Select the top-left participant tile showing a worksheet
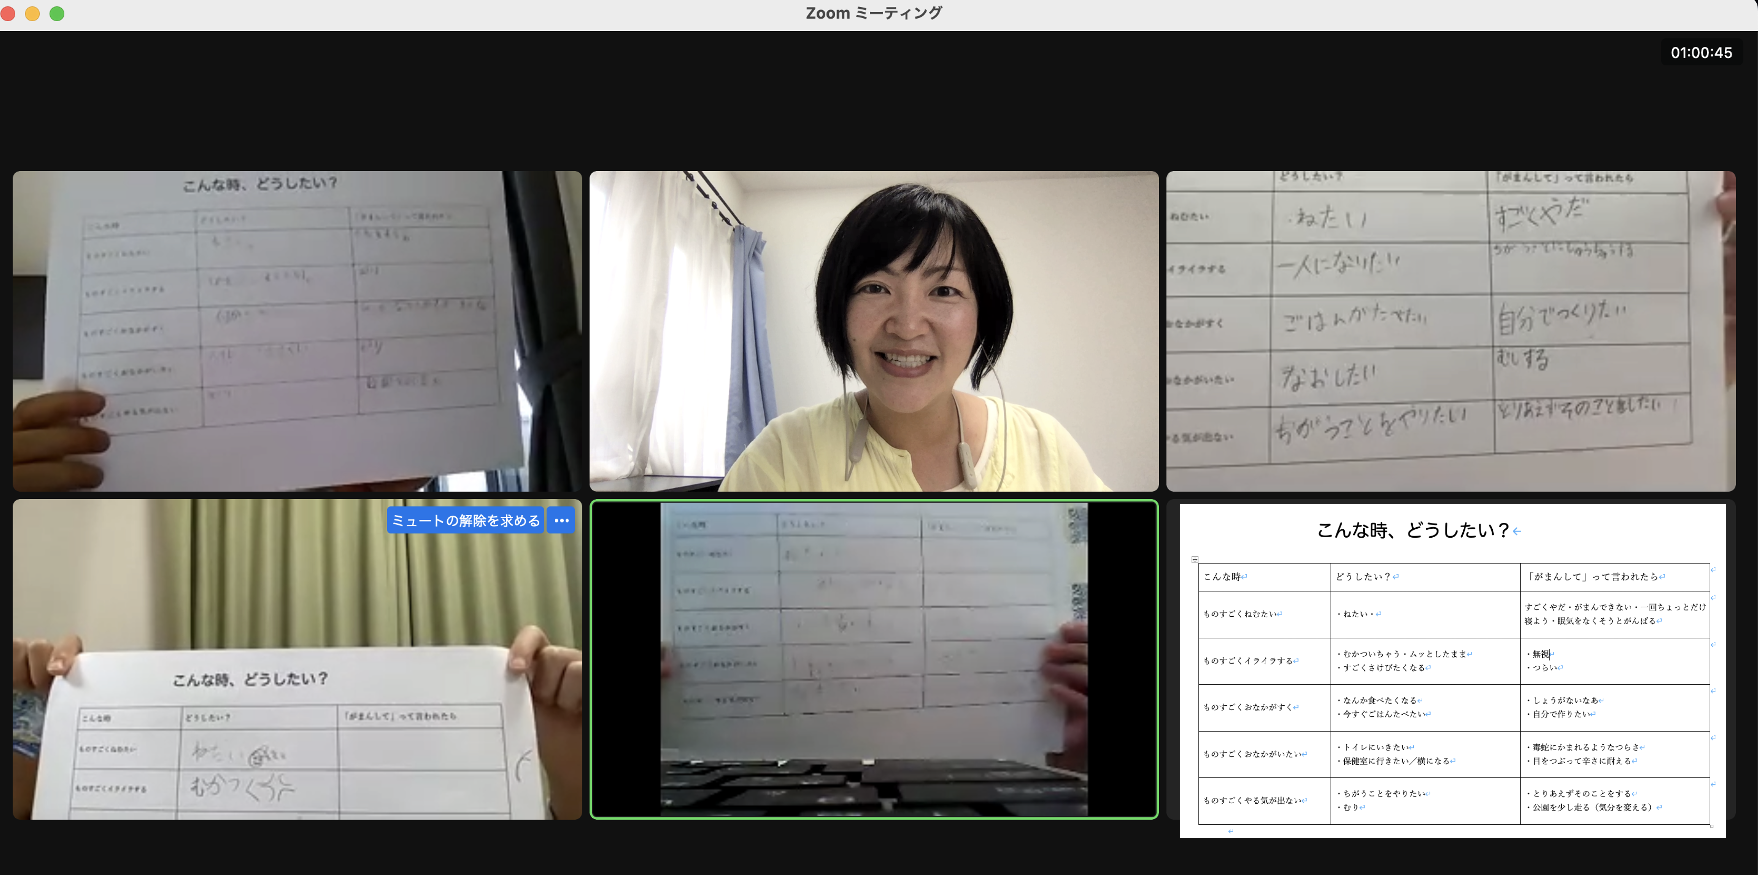The height and width of the screenshot is (878, 1758). (297, 331)
